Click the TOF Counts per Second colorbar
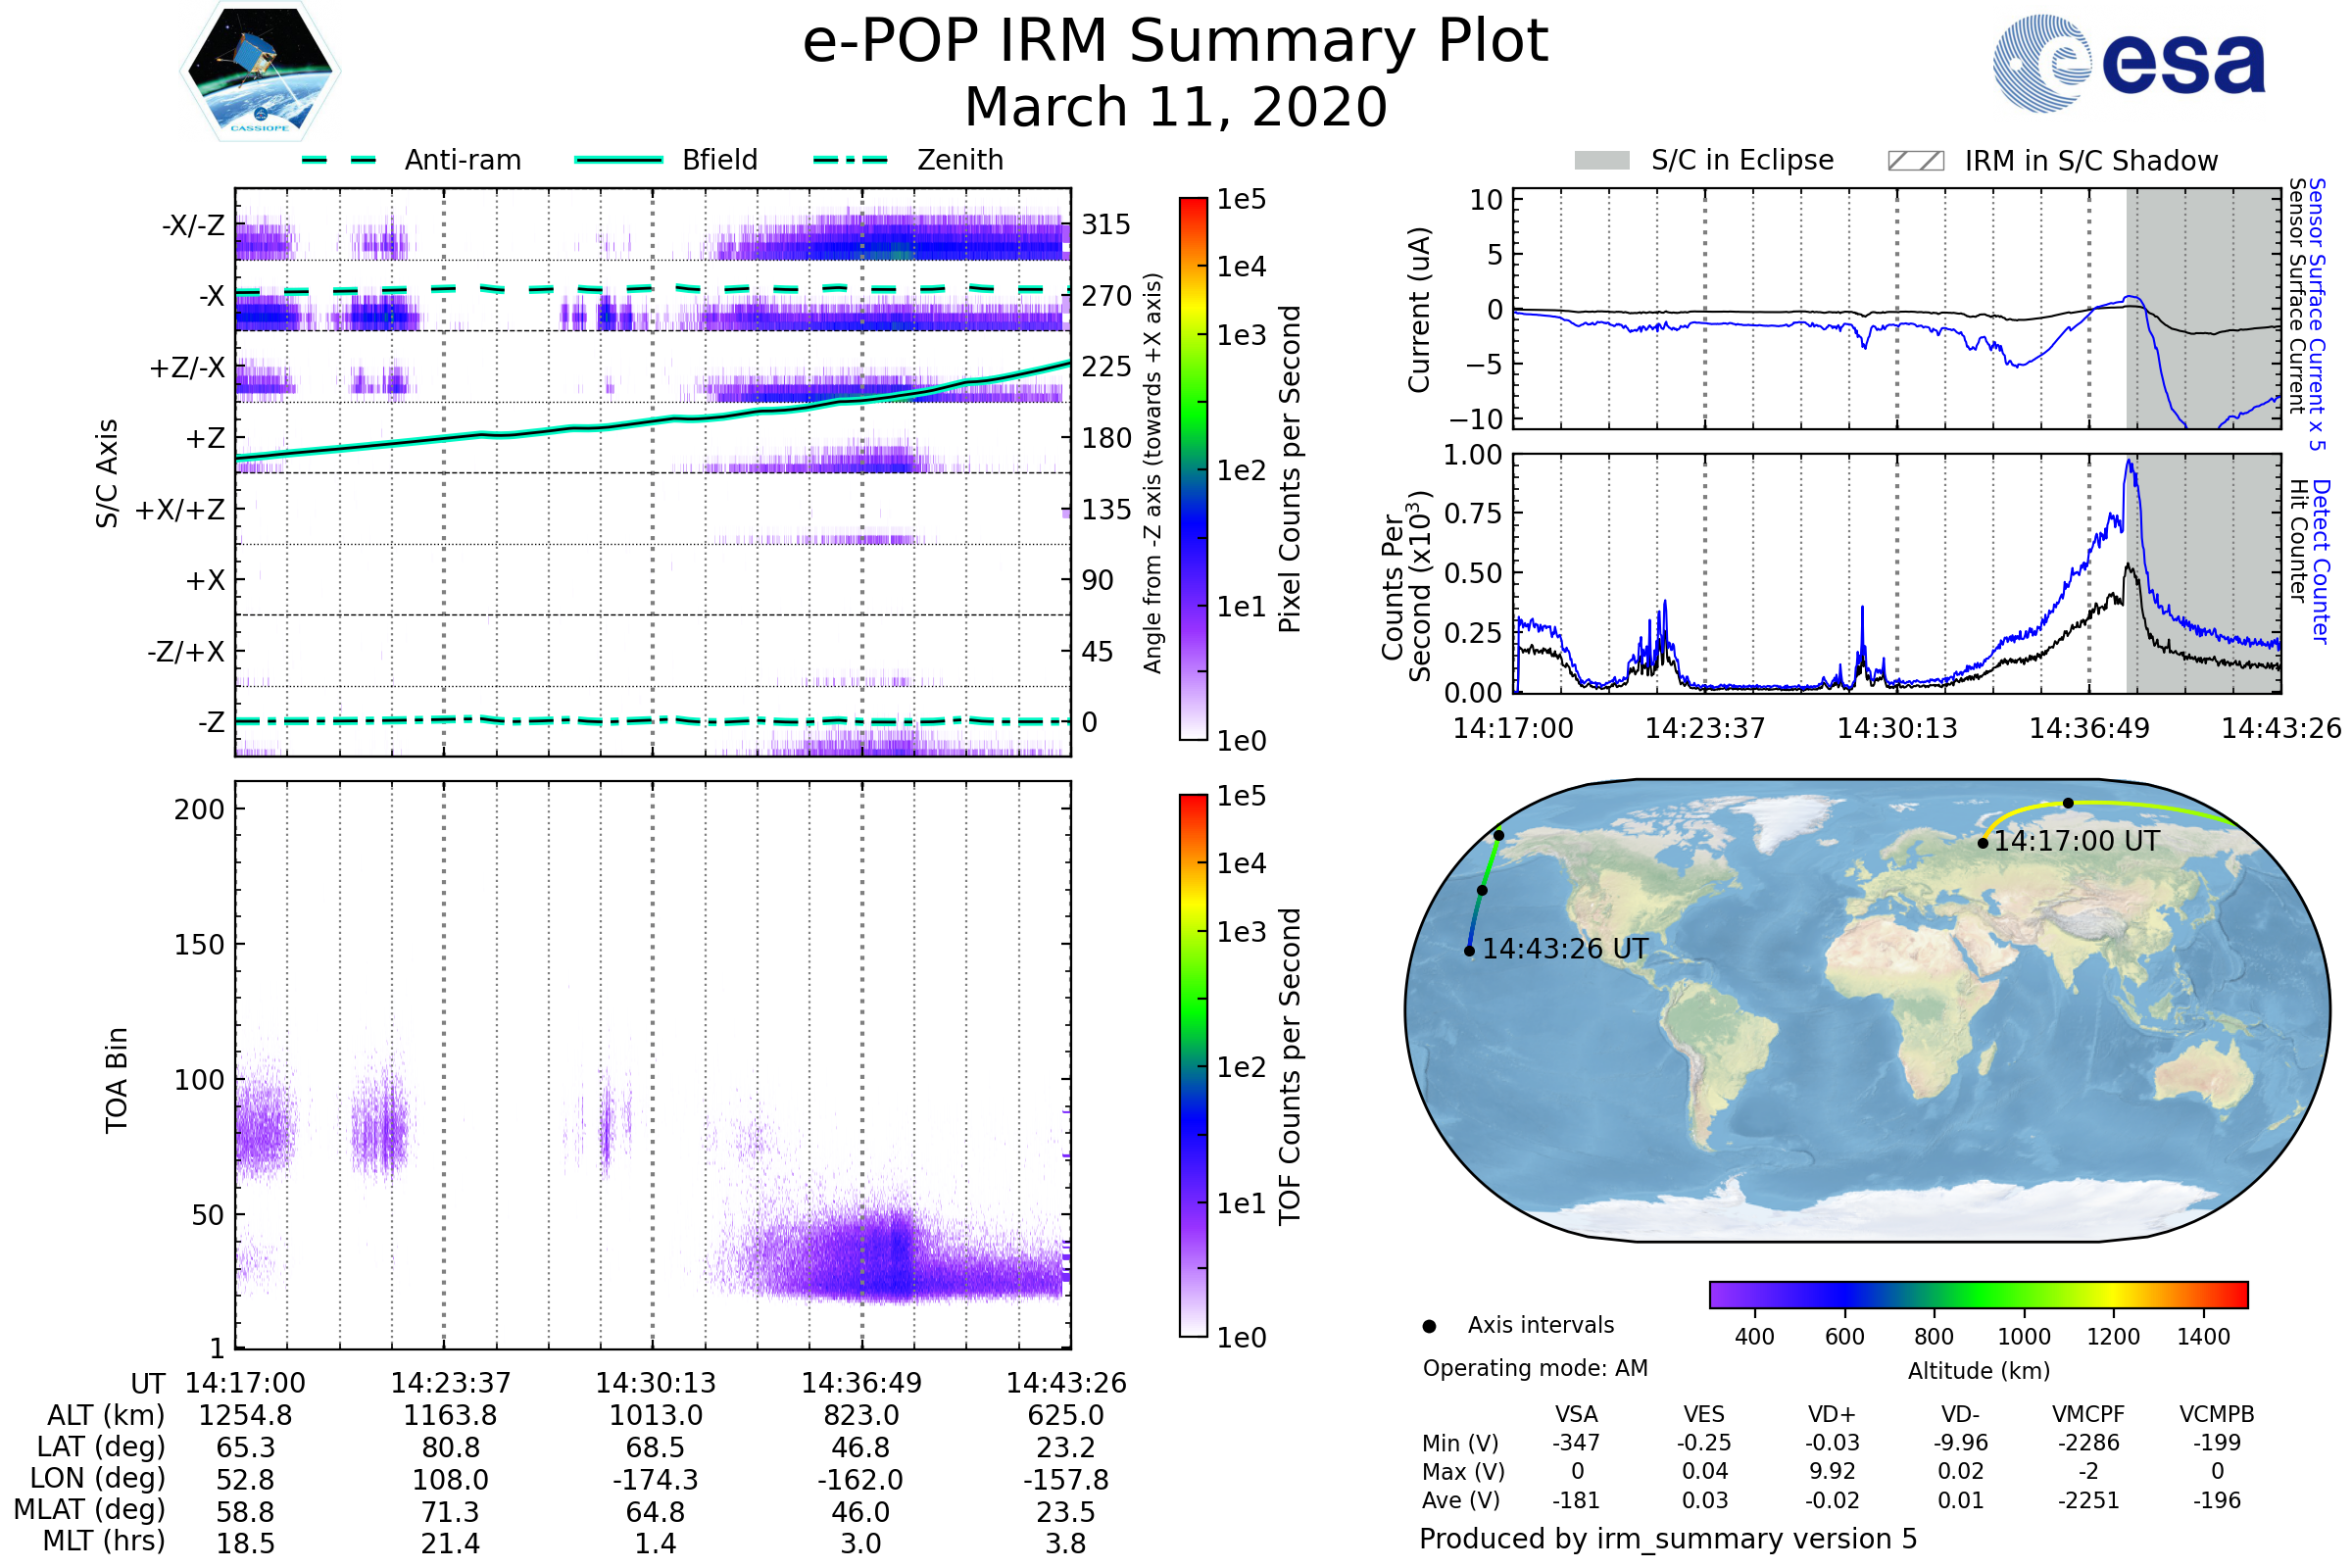The image size is (2352, 1568). coord(1193,1065)
